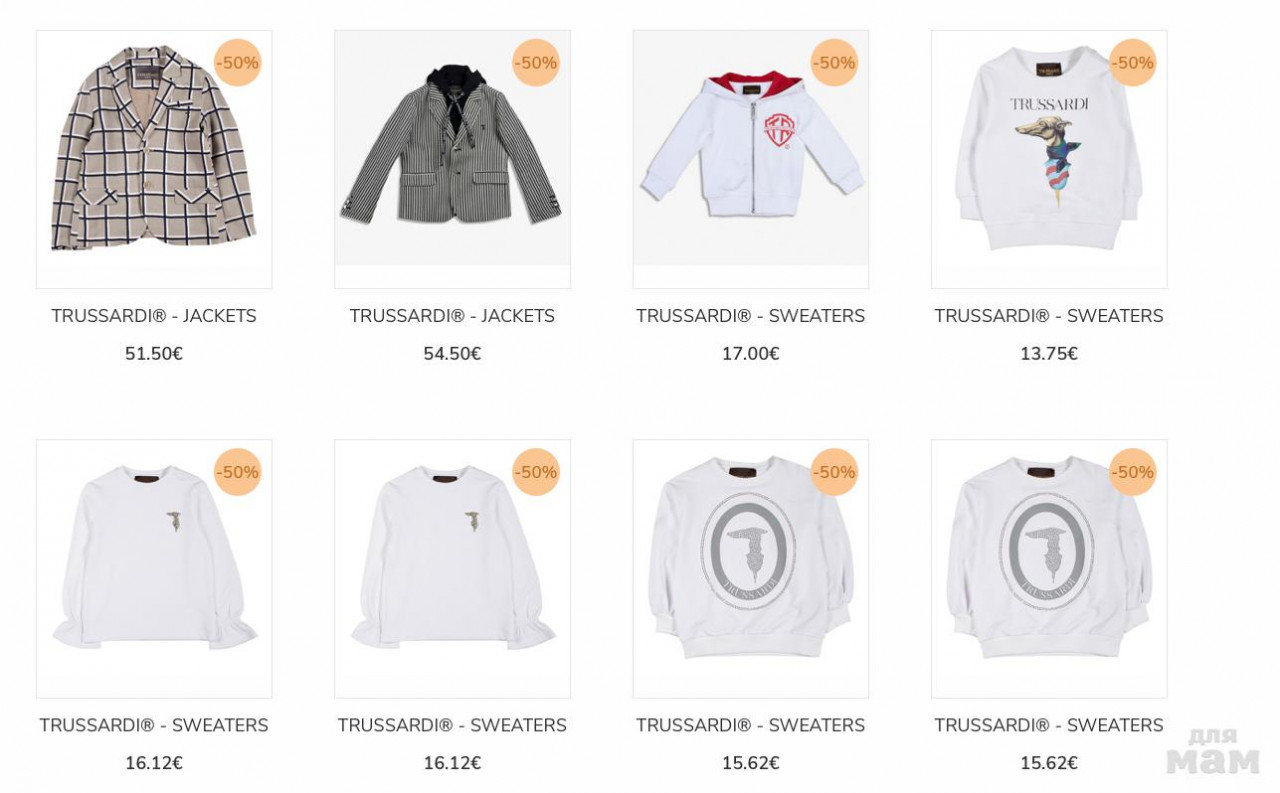1280x793 pixels.
Task: Open the Trussardi Jackets link priced 51.50€
Action: pyautogui.click(x=154, y=316)
